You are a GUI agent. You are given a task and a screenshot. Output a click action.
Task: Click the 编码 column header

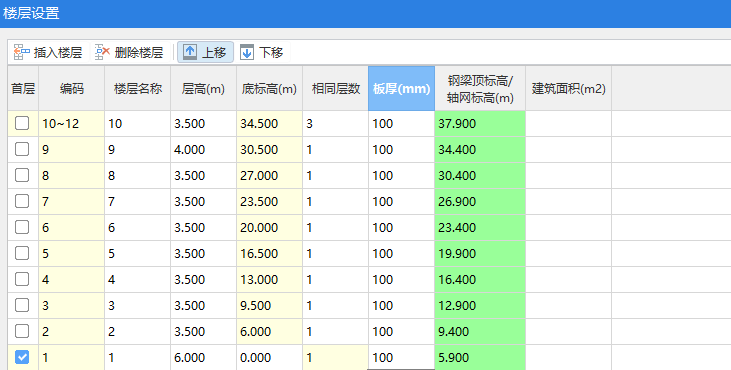tap(71, 89)
